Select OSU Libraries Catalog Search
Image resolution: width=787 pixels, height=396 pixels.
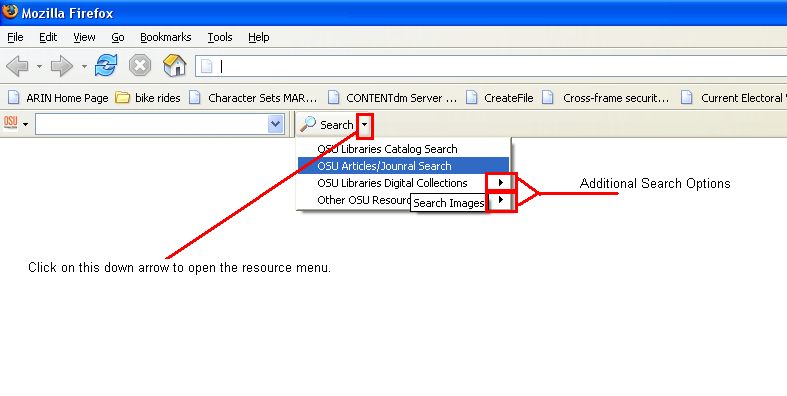tap(404, 149)
